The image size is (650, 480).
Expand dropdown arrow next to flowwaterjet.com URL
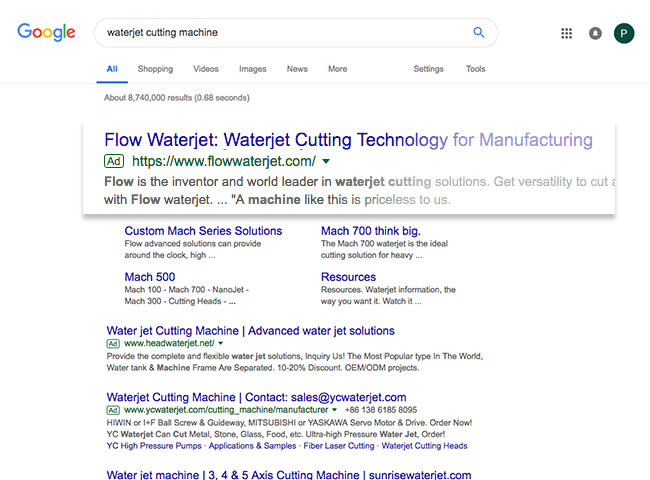coord(326,161)
